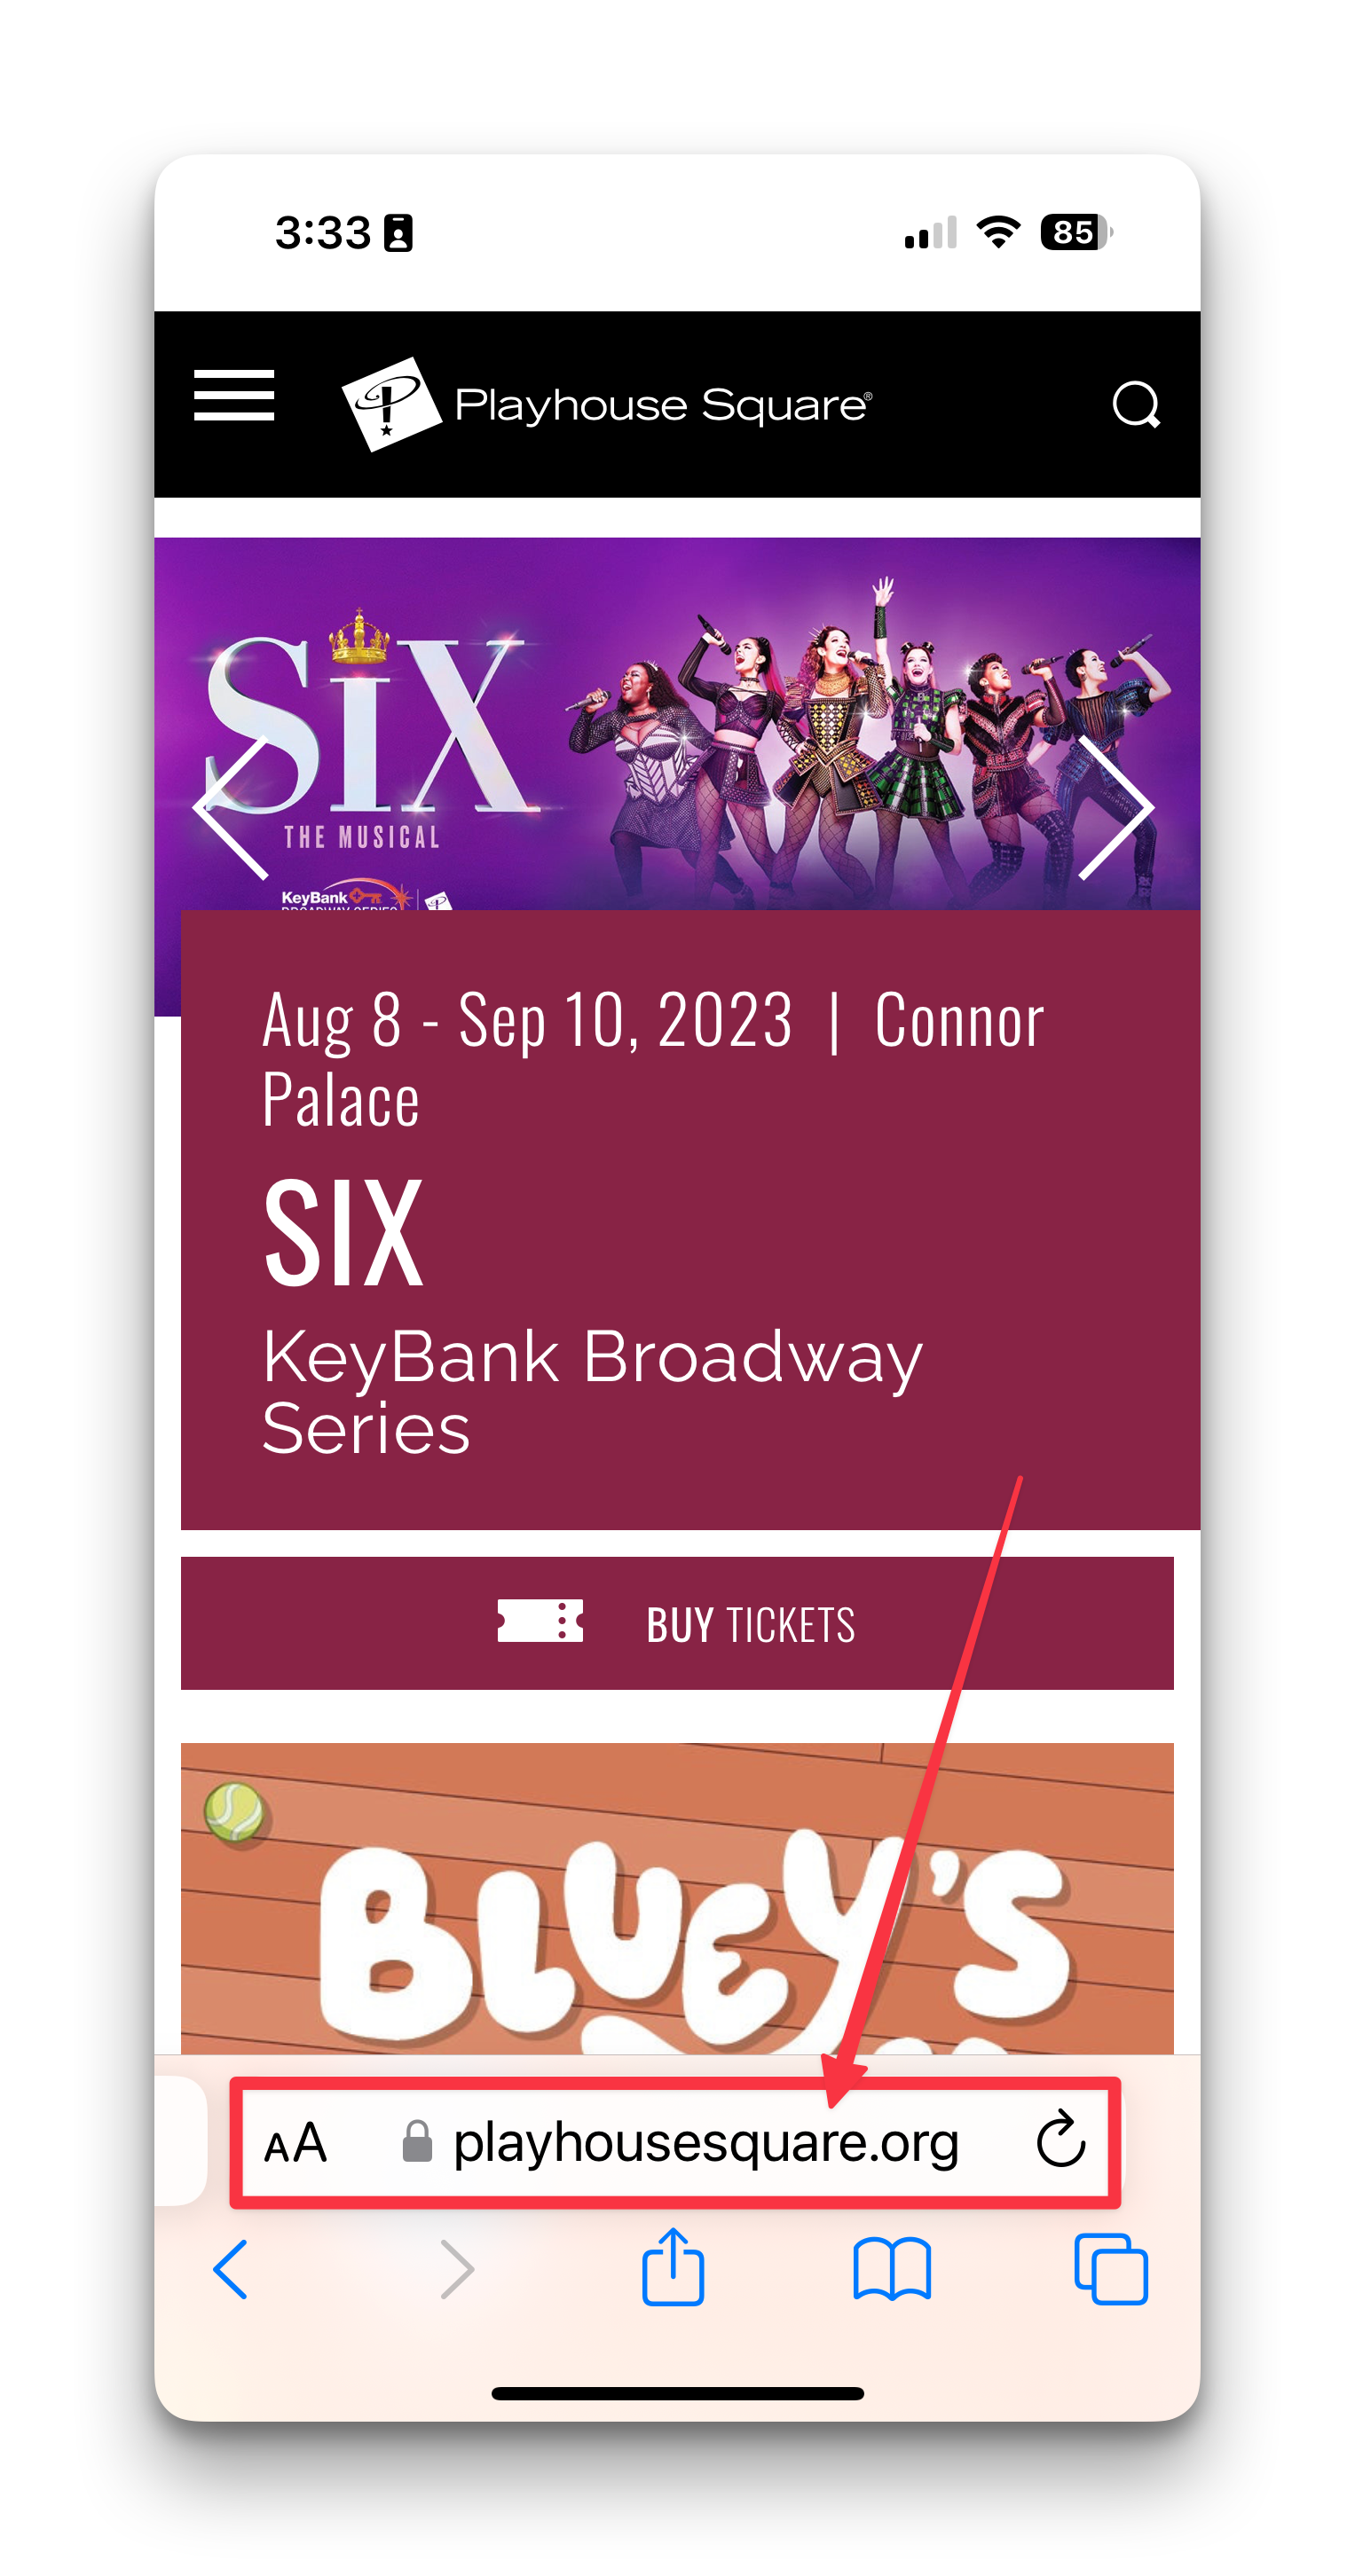Tap the BUY TICKETS button
1355x2576 pixels.
click(677, 1623)
